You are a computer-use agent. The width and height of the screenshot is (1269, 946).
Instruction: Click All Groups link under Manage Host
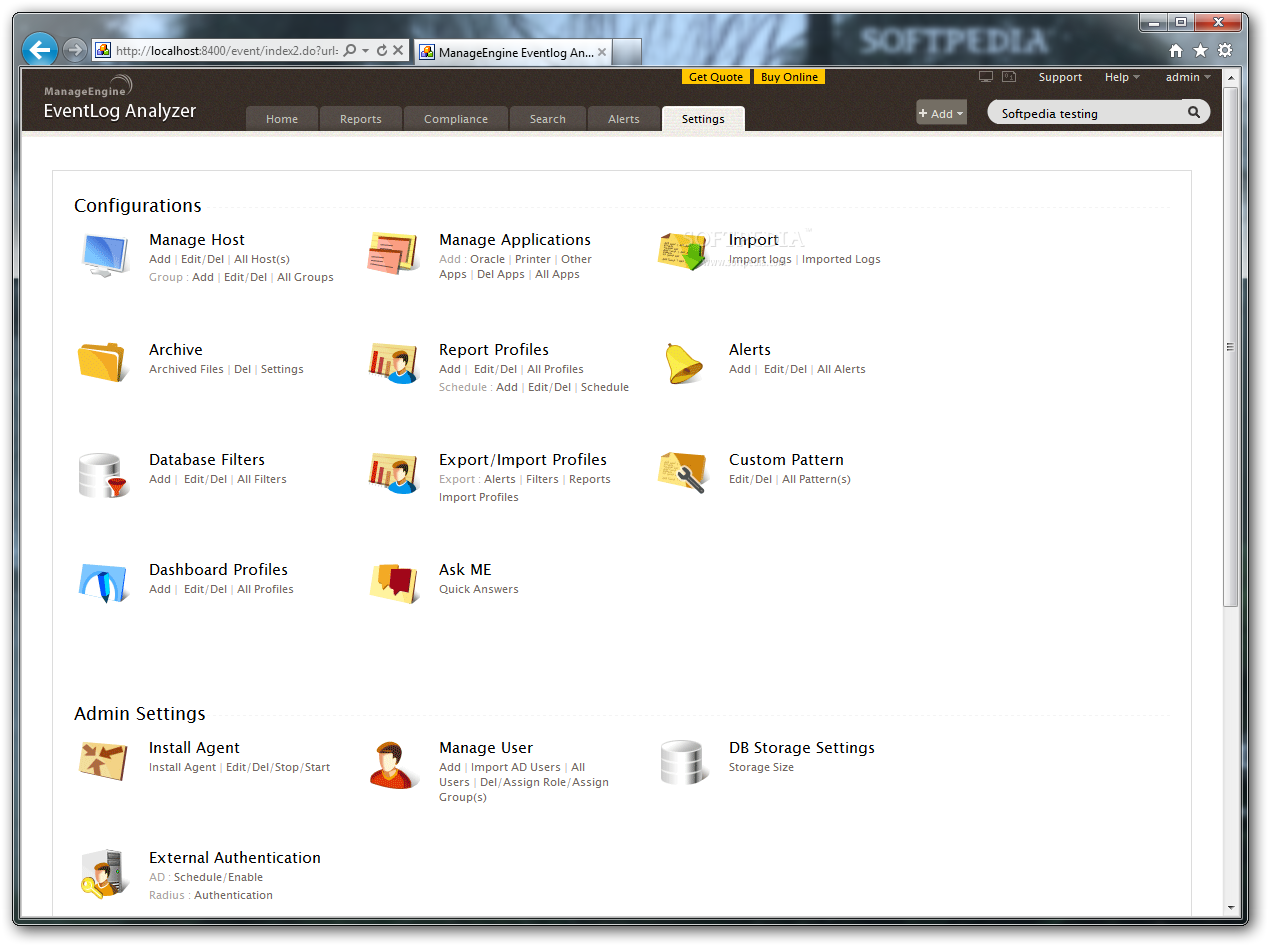(305, 277)
